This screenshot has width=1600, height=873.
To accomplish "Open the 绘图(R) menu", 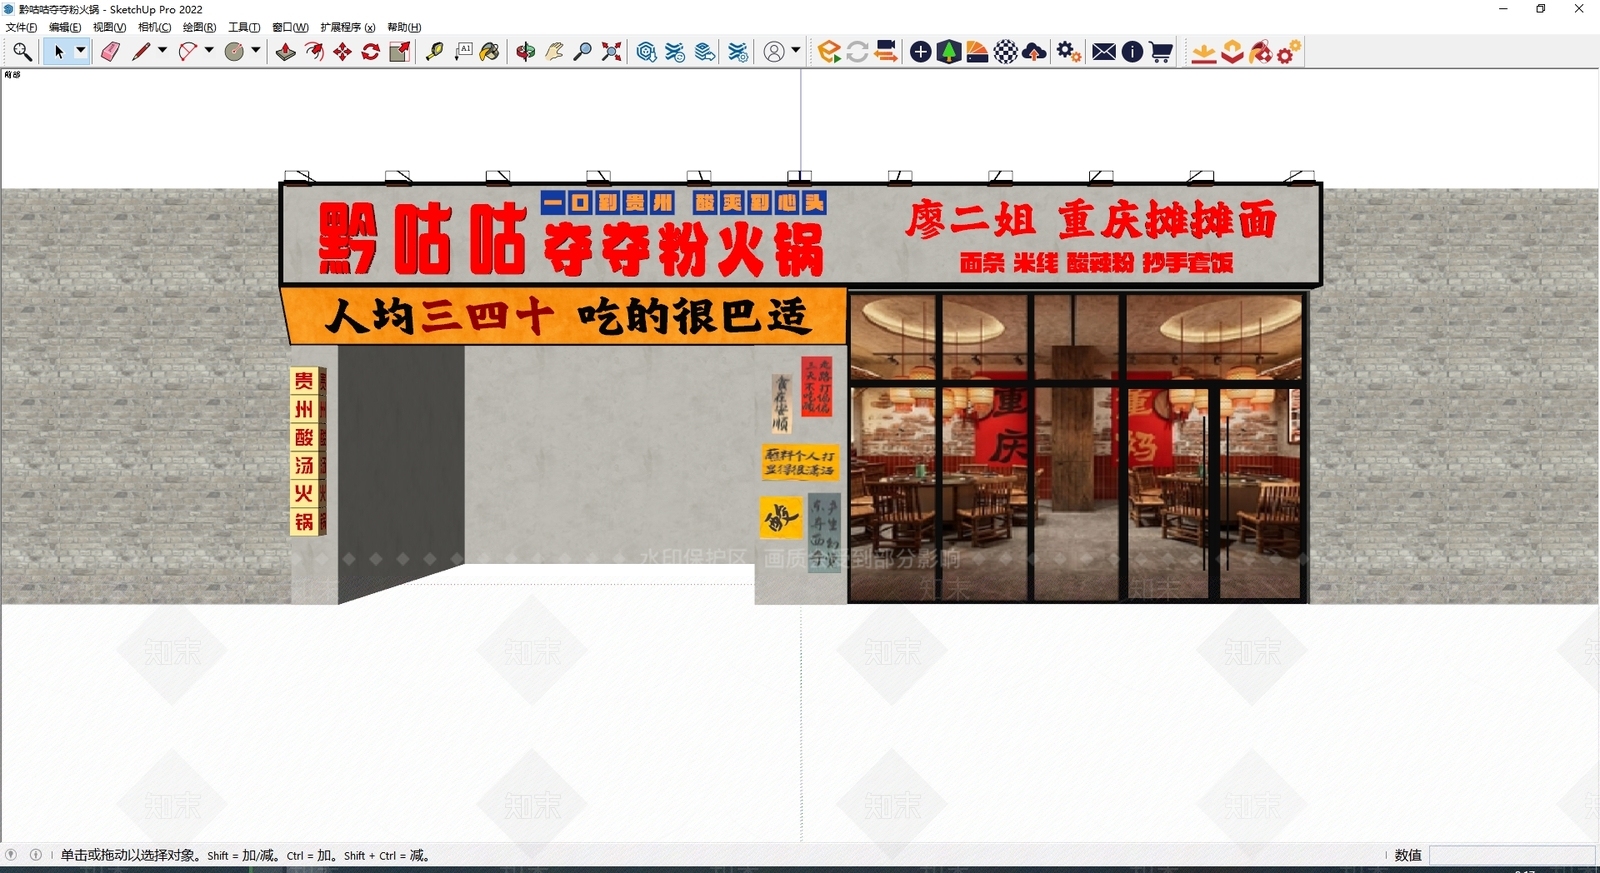I will click(x=199, y=27).
